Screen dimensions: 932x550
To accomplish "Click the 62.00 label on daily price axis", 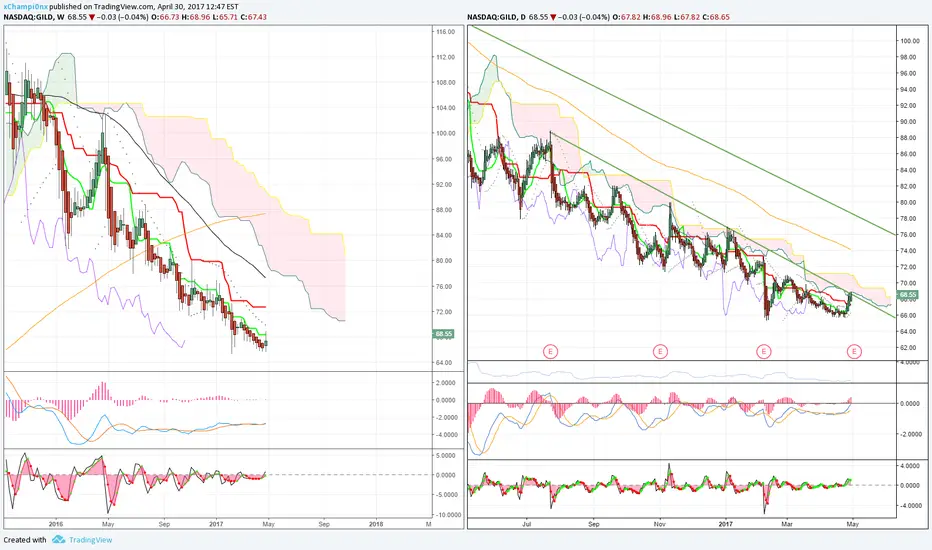I will tap(908, 348).
